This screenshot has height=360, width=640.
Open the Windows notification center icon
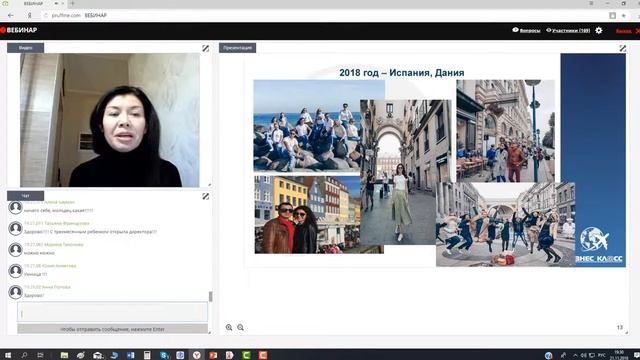(x=636, y=356)
